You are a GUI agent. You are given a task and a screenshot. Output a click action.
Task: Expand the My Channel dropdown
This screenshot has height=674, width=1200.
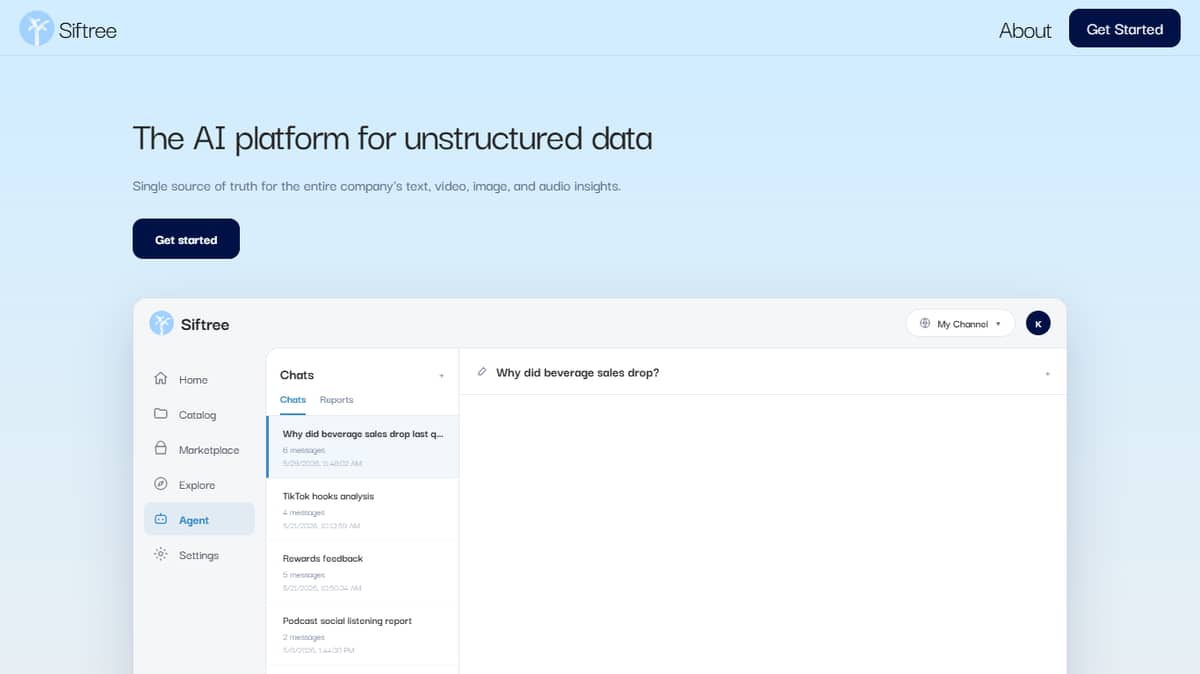click(x=960, y=323)
